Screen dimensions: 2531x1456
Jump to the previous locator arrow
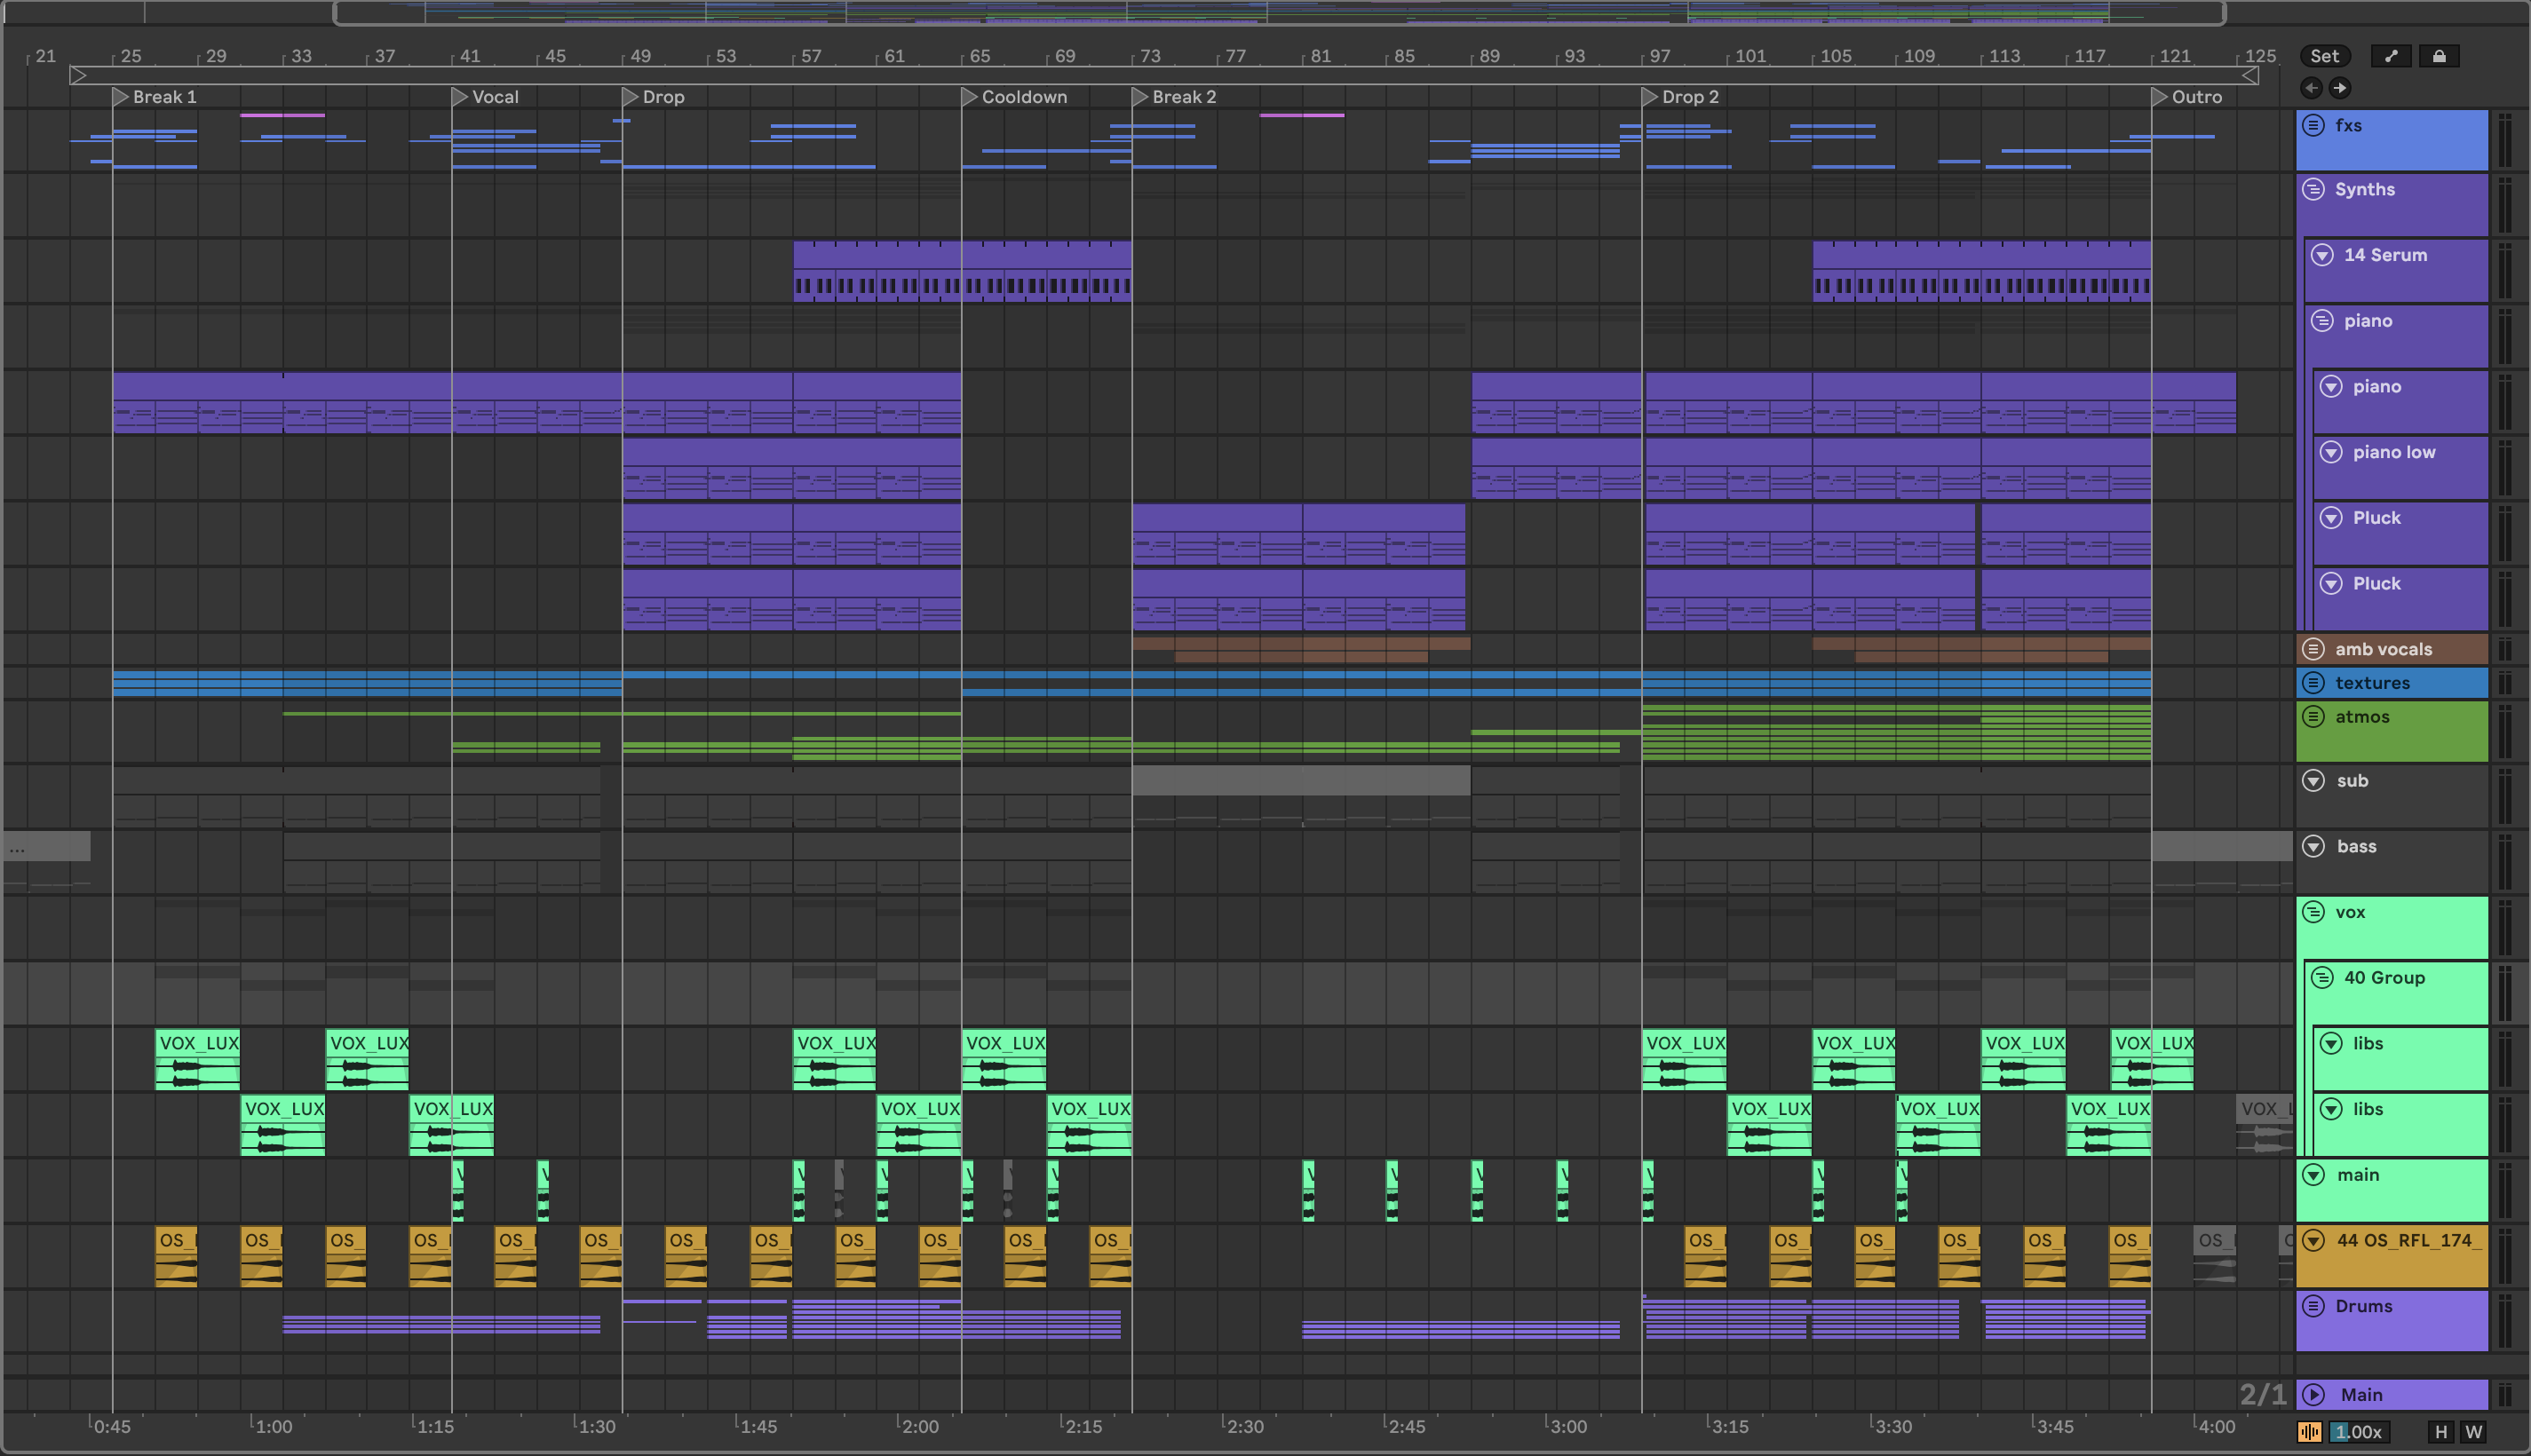pyautogui.click(x=2311, y=88)
